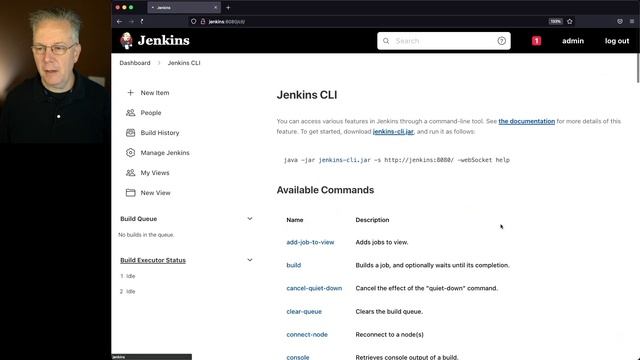Click the My Views icon
This screenshot has height=360, width=640.
[x=131, y=173]
